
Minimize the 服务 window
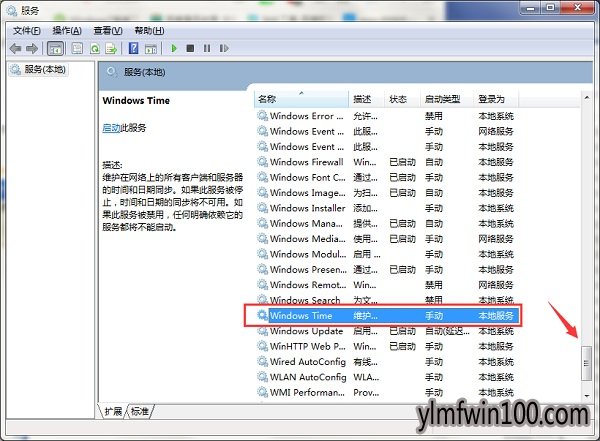coord(531,8)
